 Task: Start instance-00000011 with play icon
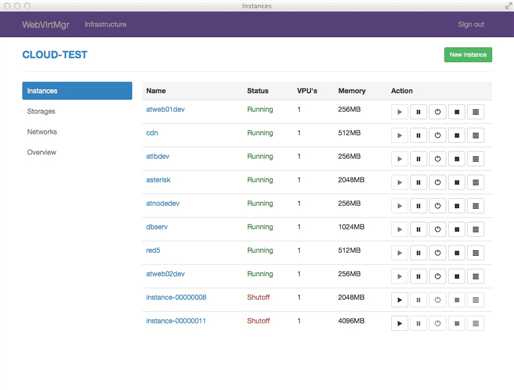tap(399, 323)
